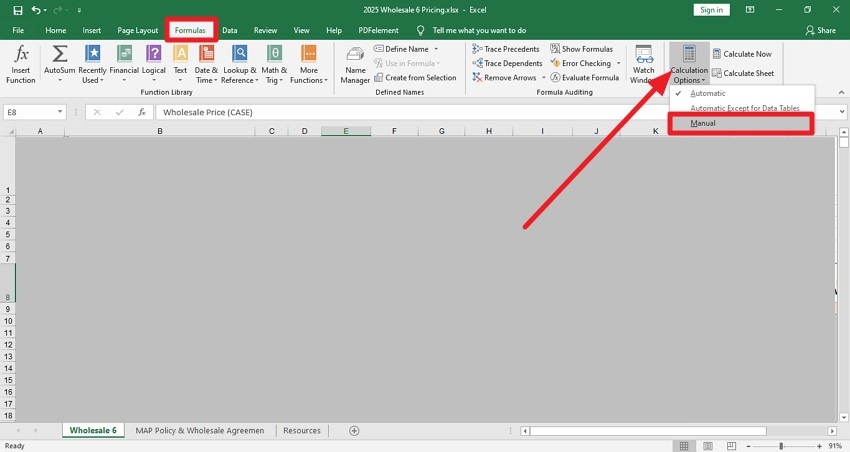
Task: Run Error Checking
Action: point(581,63)
